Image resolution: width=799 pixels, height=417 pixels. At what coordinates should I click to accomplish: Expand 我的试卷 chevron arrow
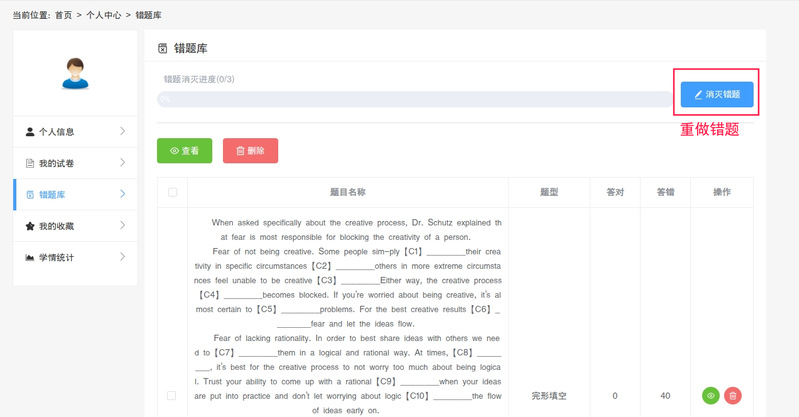pyautogui.click(x=122, y=162)
